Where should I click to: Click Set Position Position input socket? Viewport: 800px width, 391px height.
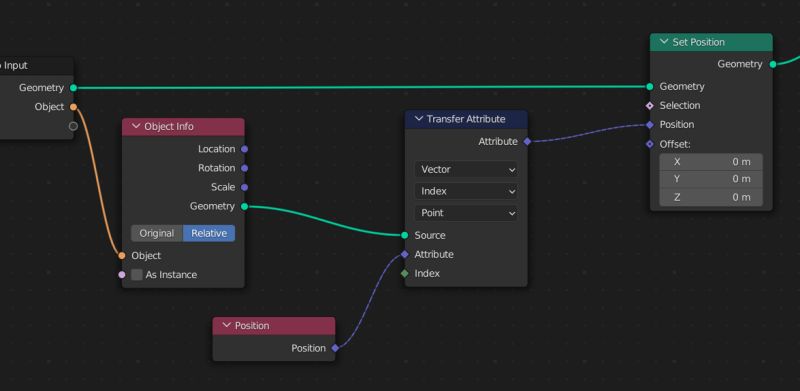pyautogui.click(x=649, y=125)
